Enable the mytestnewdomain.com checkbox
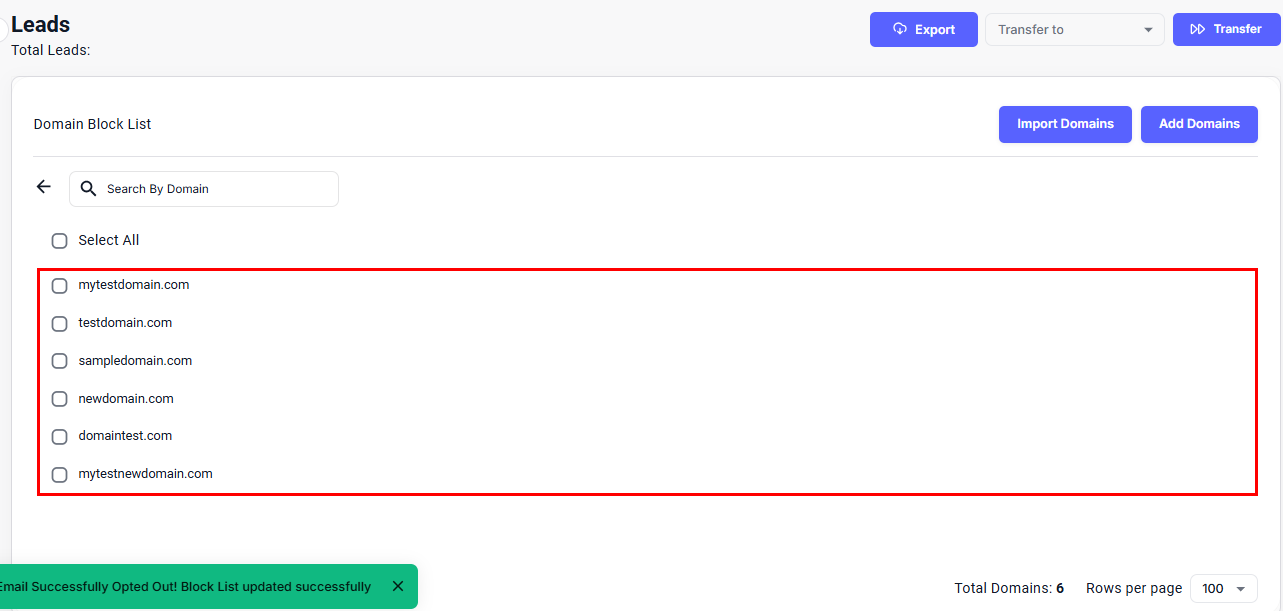Screen dimensions: 1283x611 60,475
